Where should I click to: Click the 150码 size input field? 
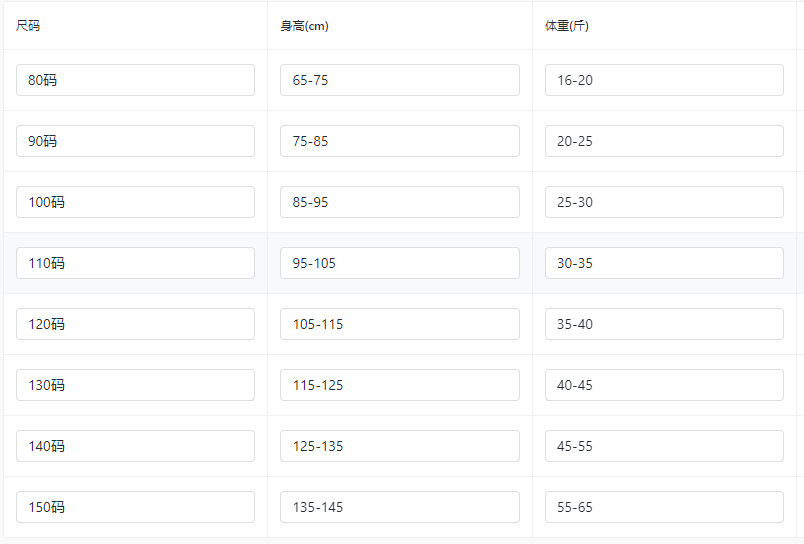click(135, 507)
